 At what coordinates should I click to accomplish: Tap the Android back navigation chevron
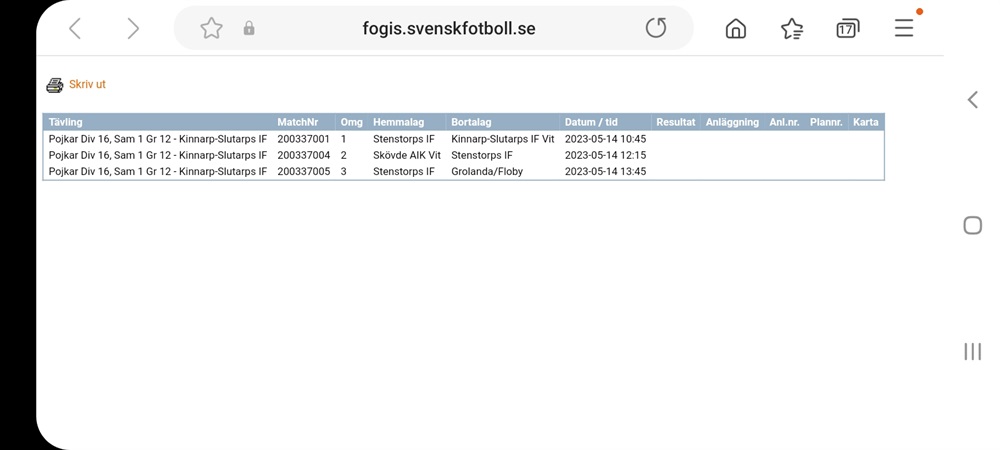pos(973,99)
